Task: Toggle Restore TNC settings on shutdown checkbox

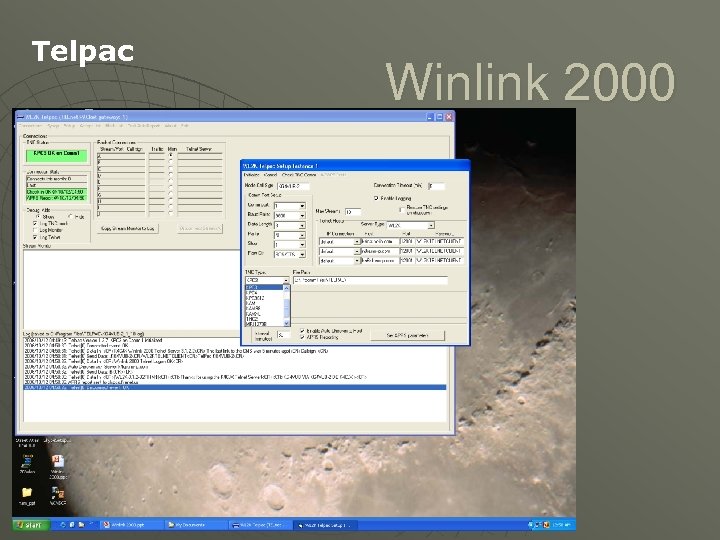Action: pos(402,209)
